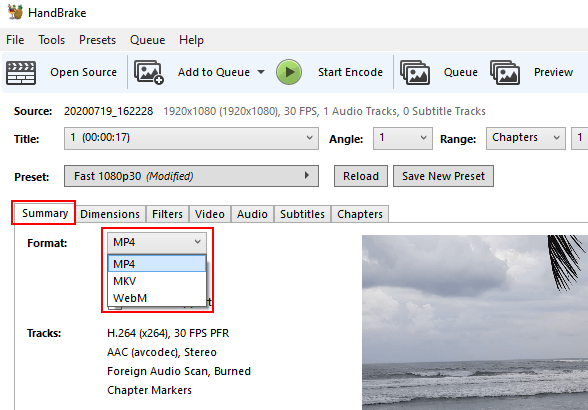Screen dimensions: 588x410
Task: Click the Foreign Audio Scan, Burned text
Action: tap(179, 371)
